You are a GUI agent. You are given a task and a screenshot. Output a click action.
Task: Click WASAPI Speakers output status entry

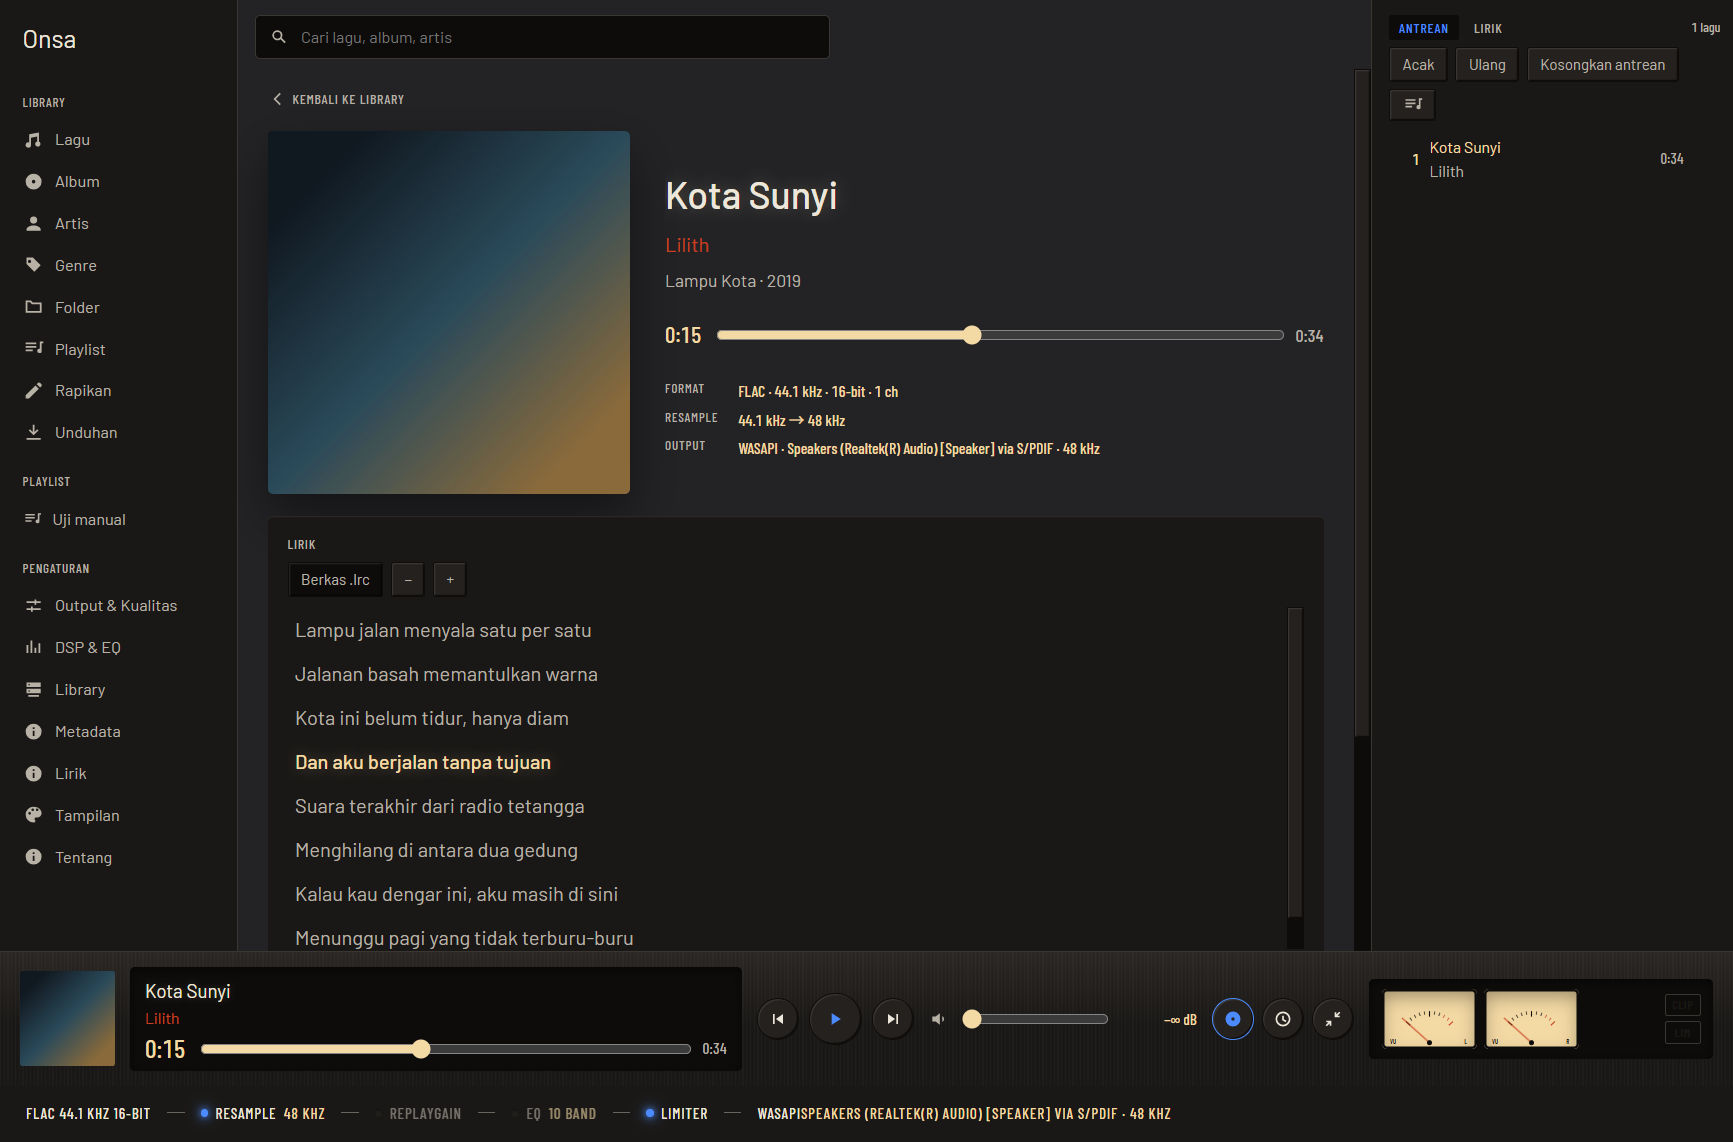964,1114
